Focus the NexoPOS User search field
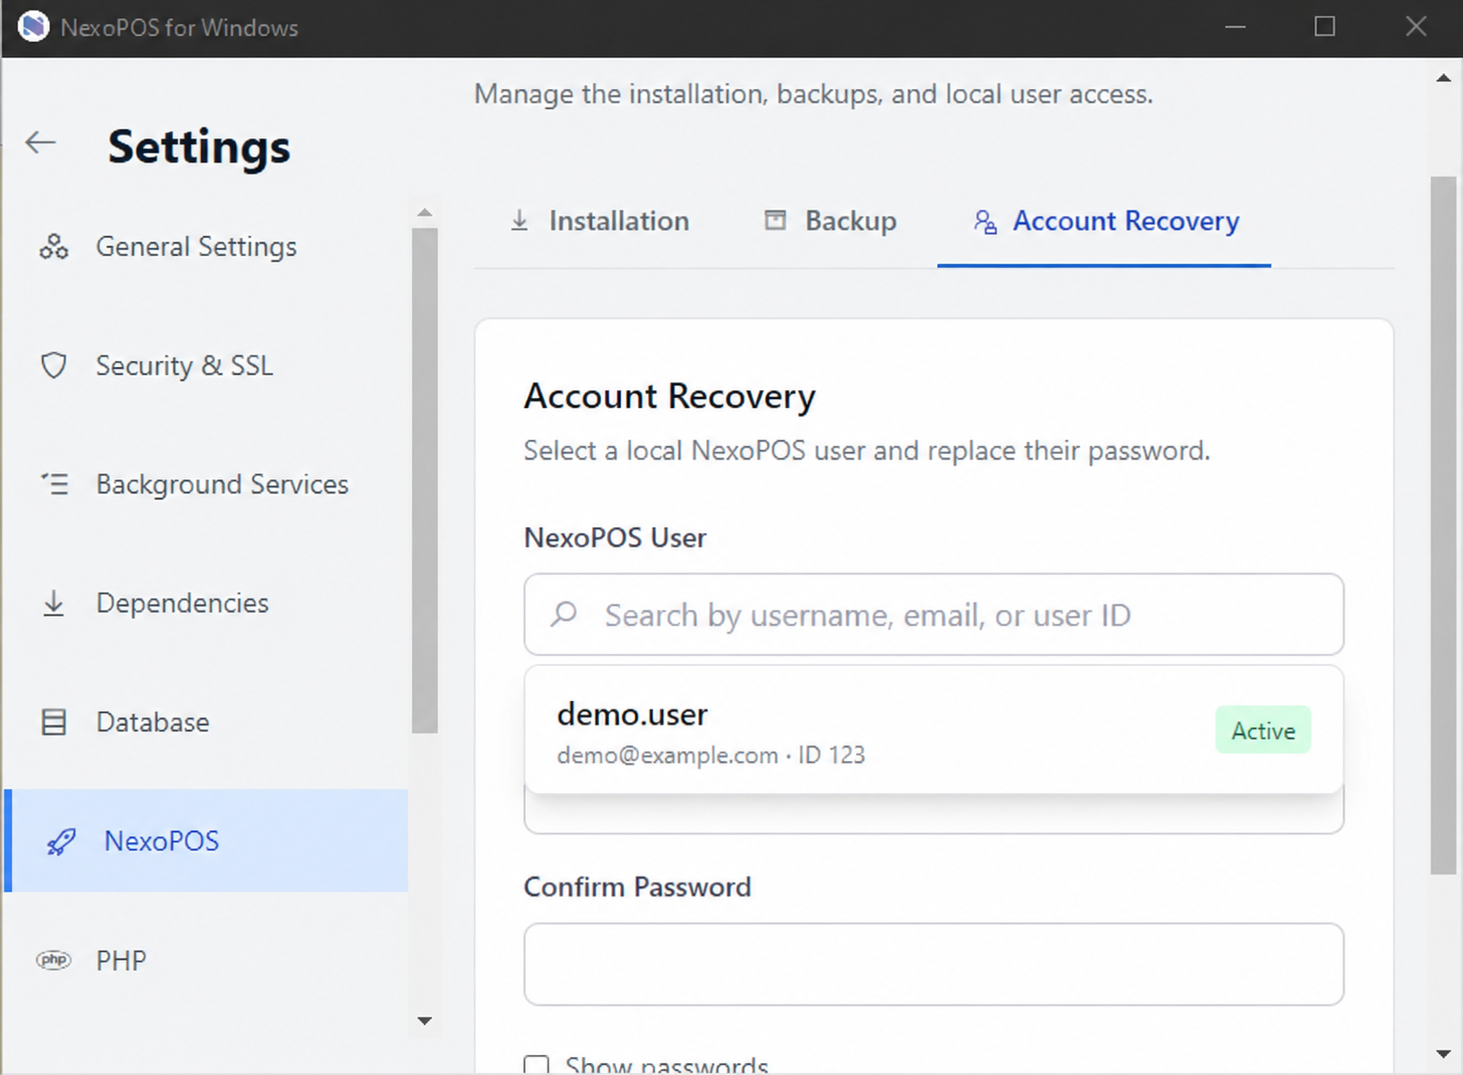This screenshot has height=1075, width=1463. 934,614
